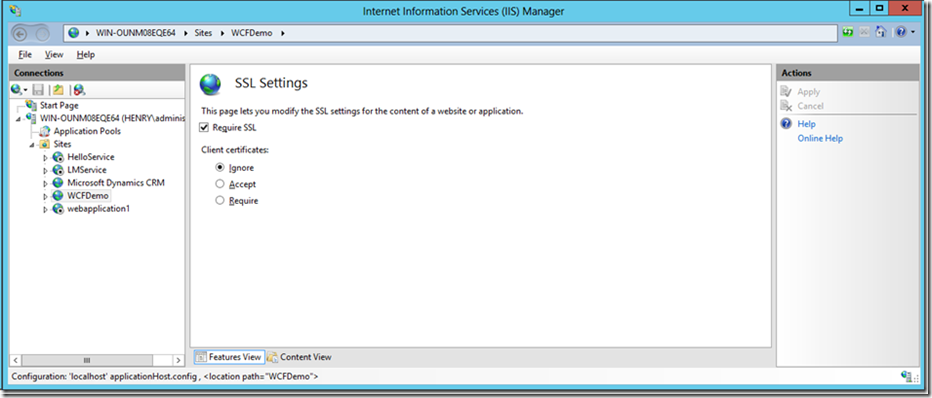Expand the webapplication1 site node

click(46, 209)
